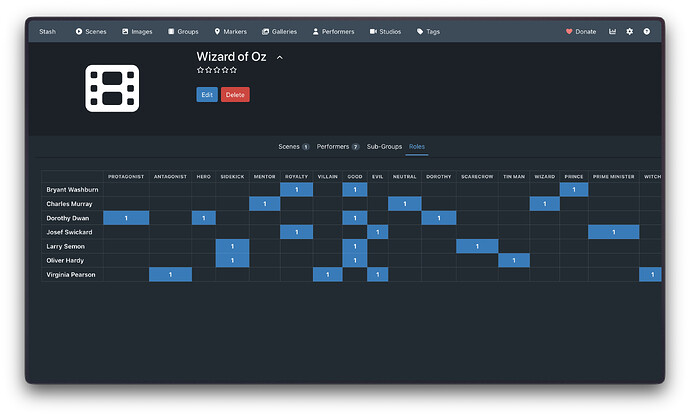
Task: Click the ANTAGONIST column header
Action: (170, 177)
